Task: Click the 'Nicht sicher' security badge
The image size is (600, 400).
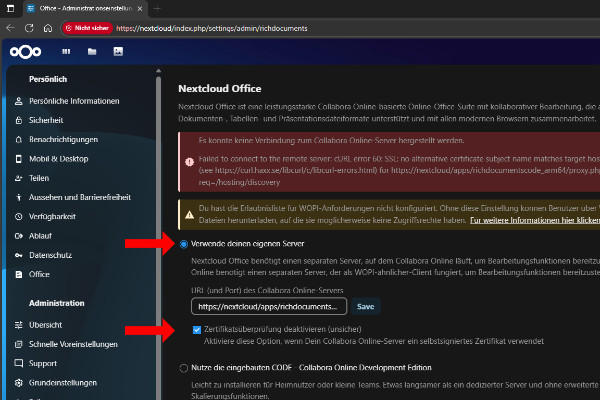Action: point(86,28)
